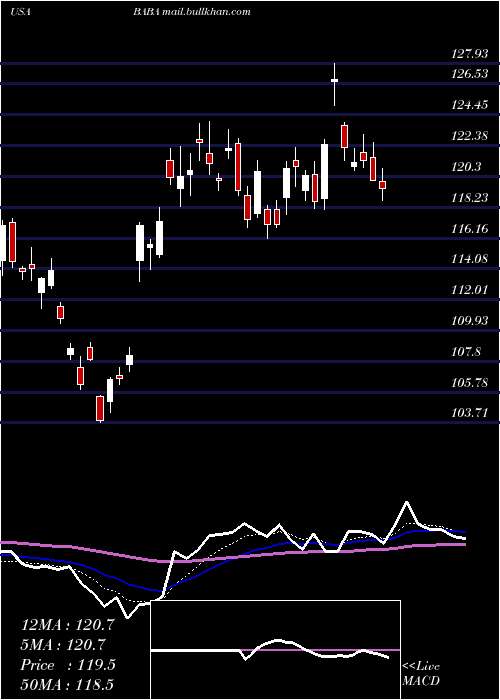
Task: Select the last red candlestick on the right
Action: 383,185
